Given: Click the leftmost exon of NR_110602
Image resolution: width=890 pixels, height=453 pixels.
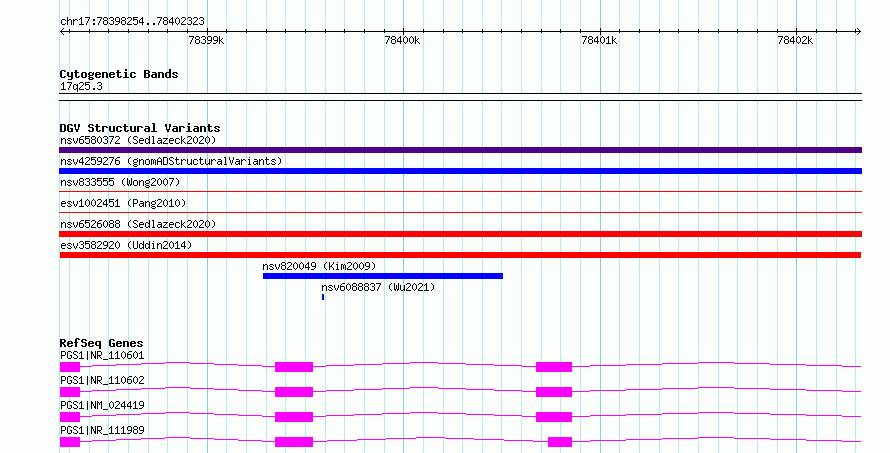Looking at the screenshot, I should 70,392.
